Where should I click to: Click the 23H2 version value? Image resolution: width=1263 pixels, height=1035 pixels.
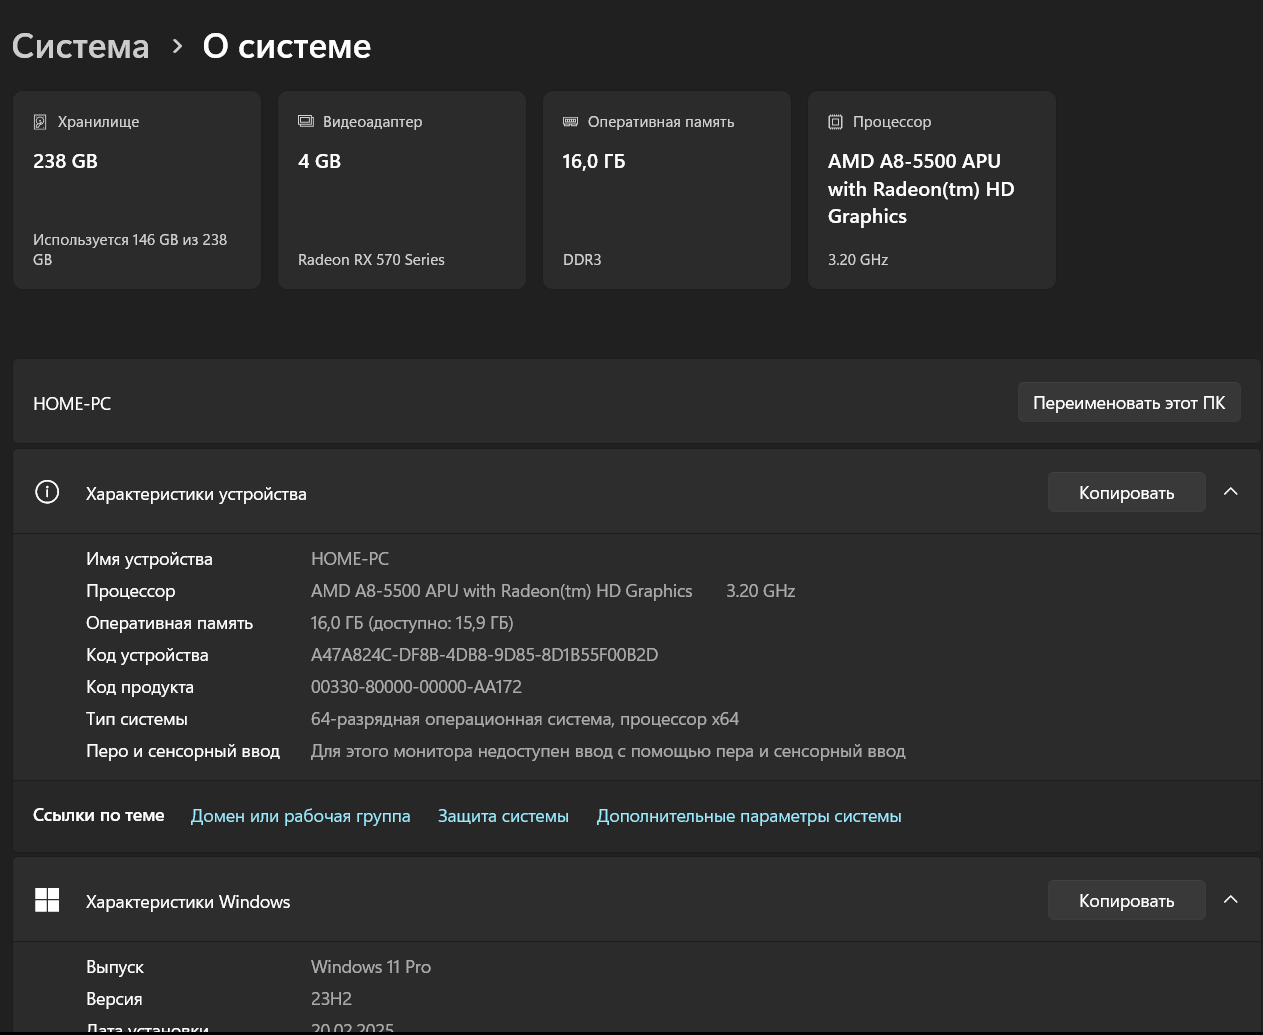click(331, 999)
